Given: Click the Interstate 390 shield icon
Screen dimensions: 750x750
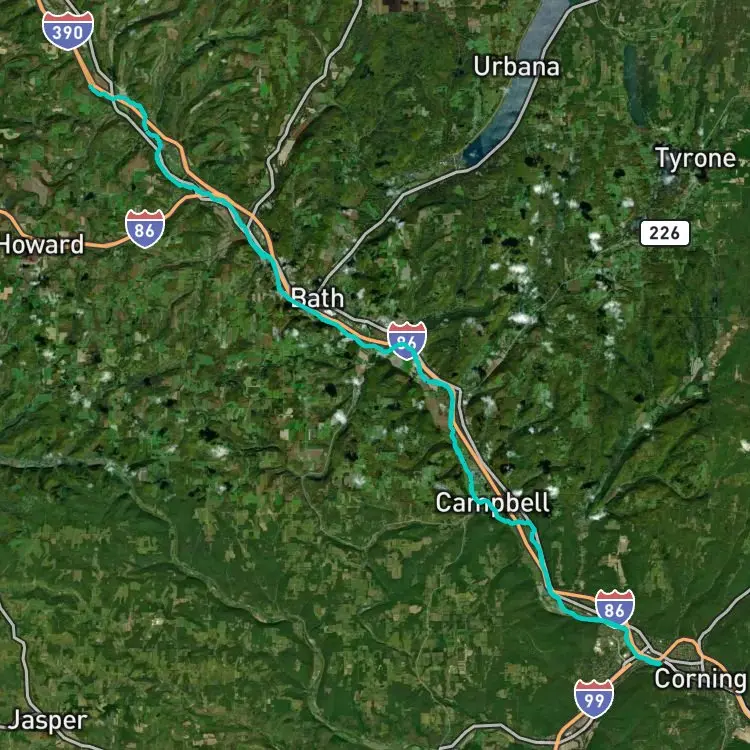Looking at the screenshot, I should [68, 31].
